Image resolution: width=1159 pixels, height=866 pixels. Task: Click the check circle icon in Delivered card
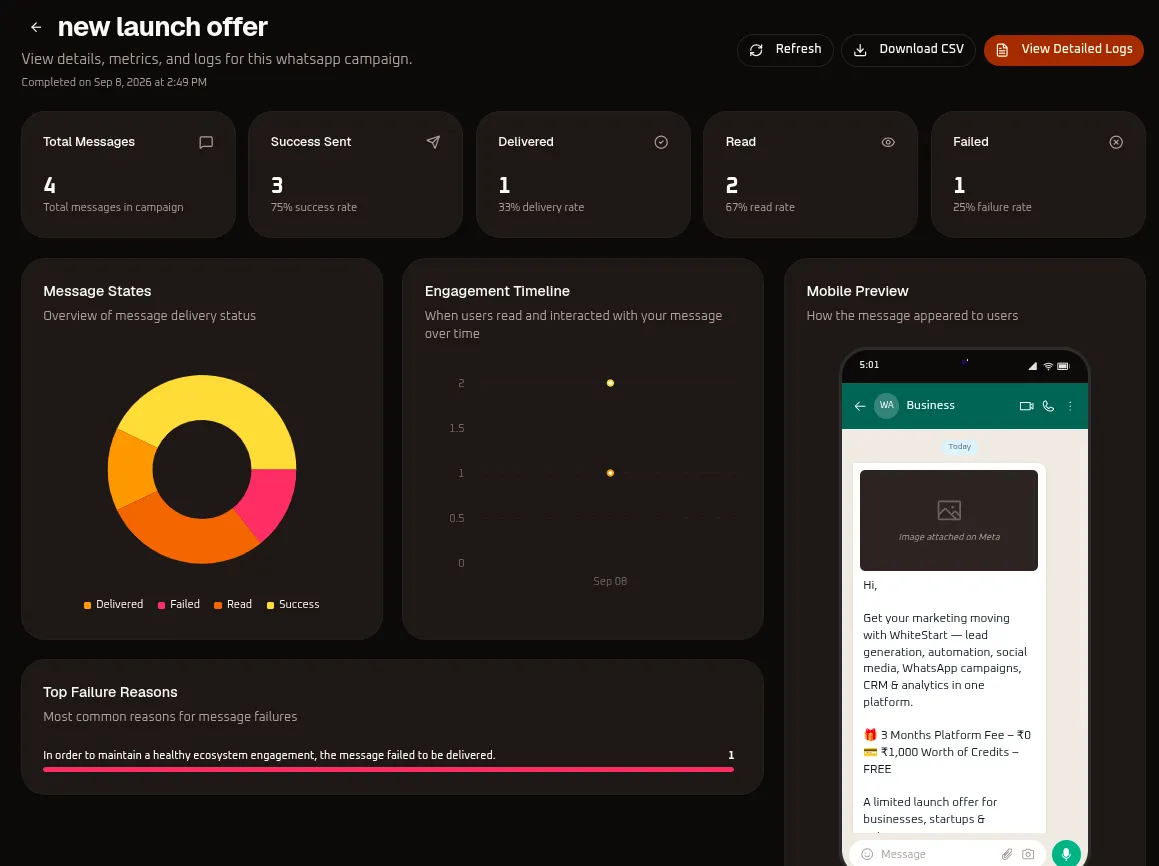click(x=661, y=142)
